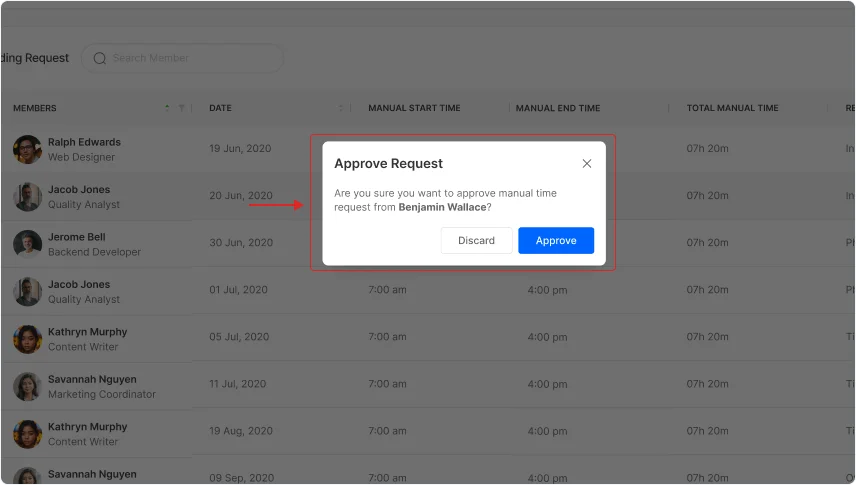856x485 pixels.
Task: Click Ralph Edwards' avatar
Action: 27,150
